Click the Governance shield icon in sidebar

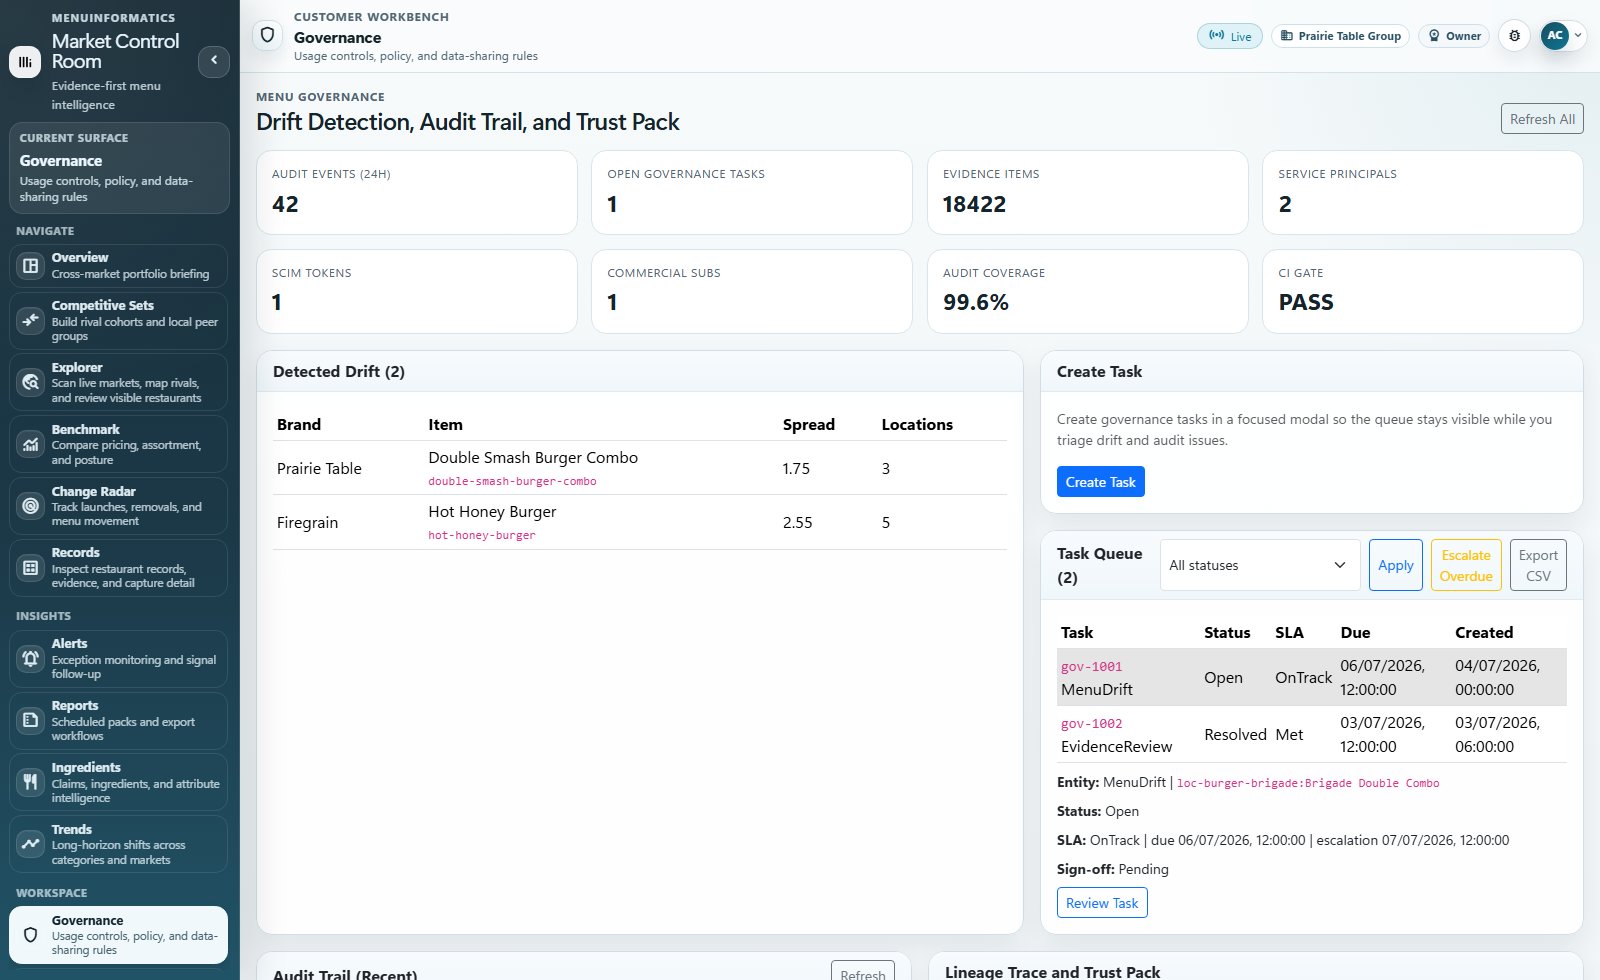[x=31, y=935]
